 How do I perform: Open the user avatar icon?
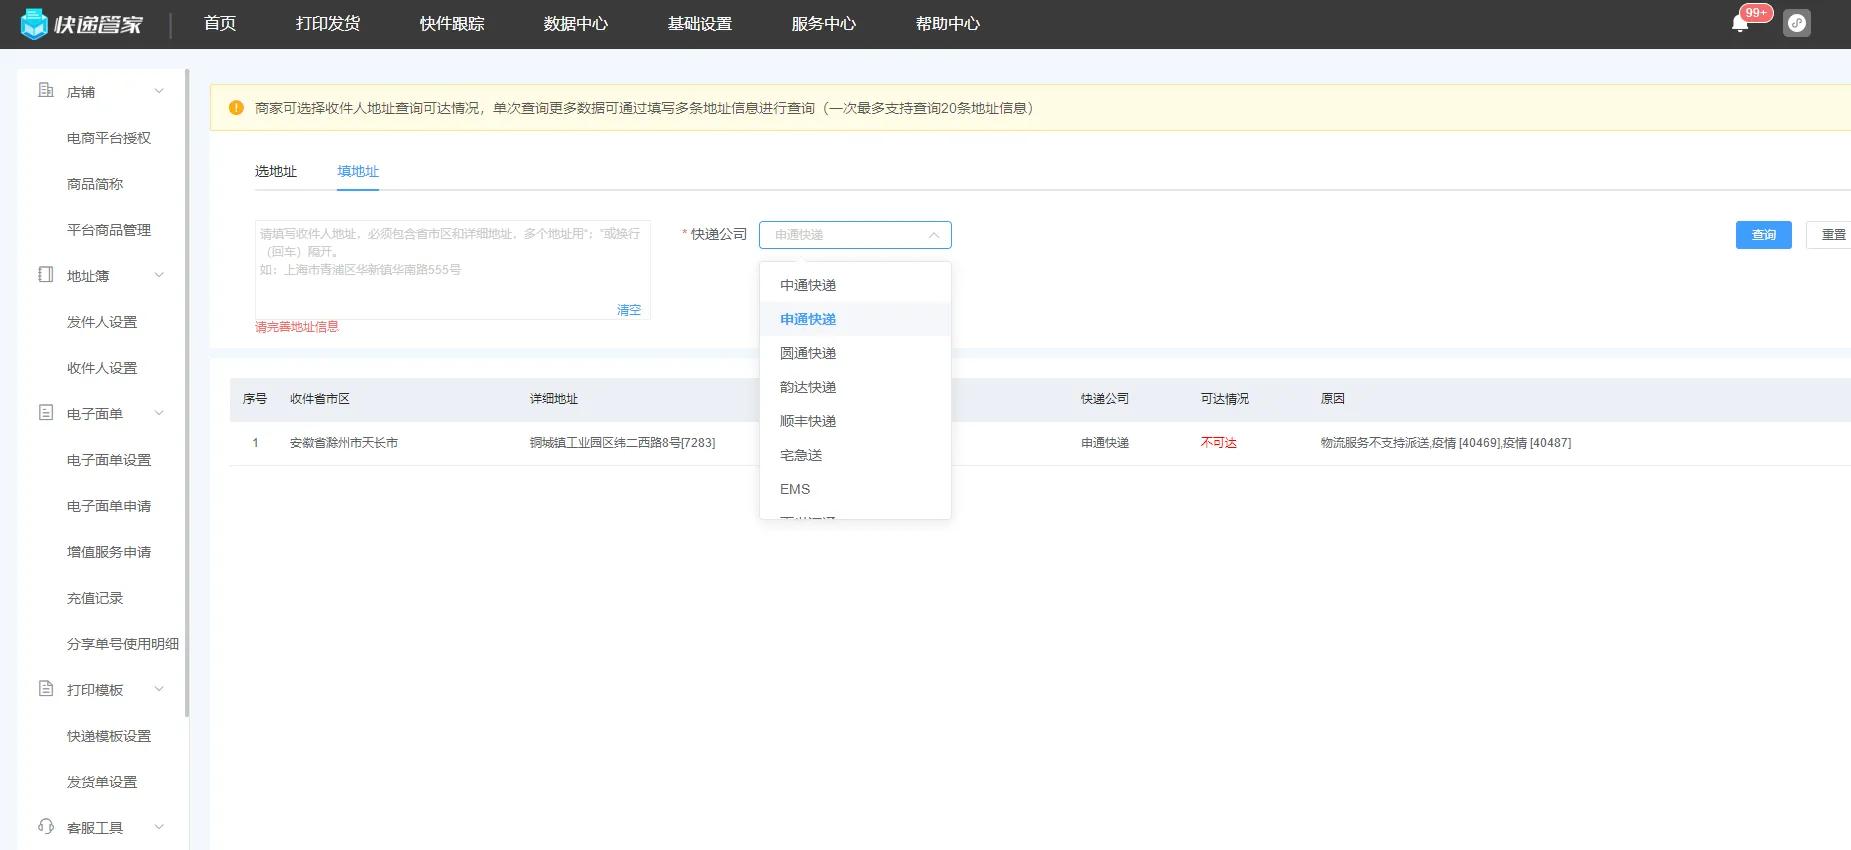(1797, 23)
